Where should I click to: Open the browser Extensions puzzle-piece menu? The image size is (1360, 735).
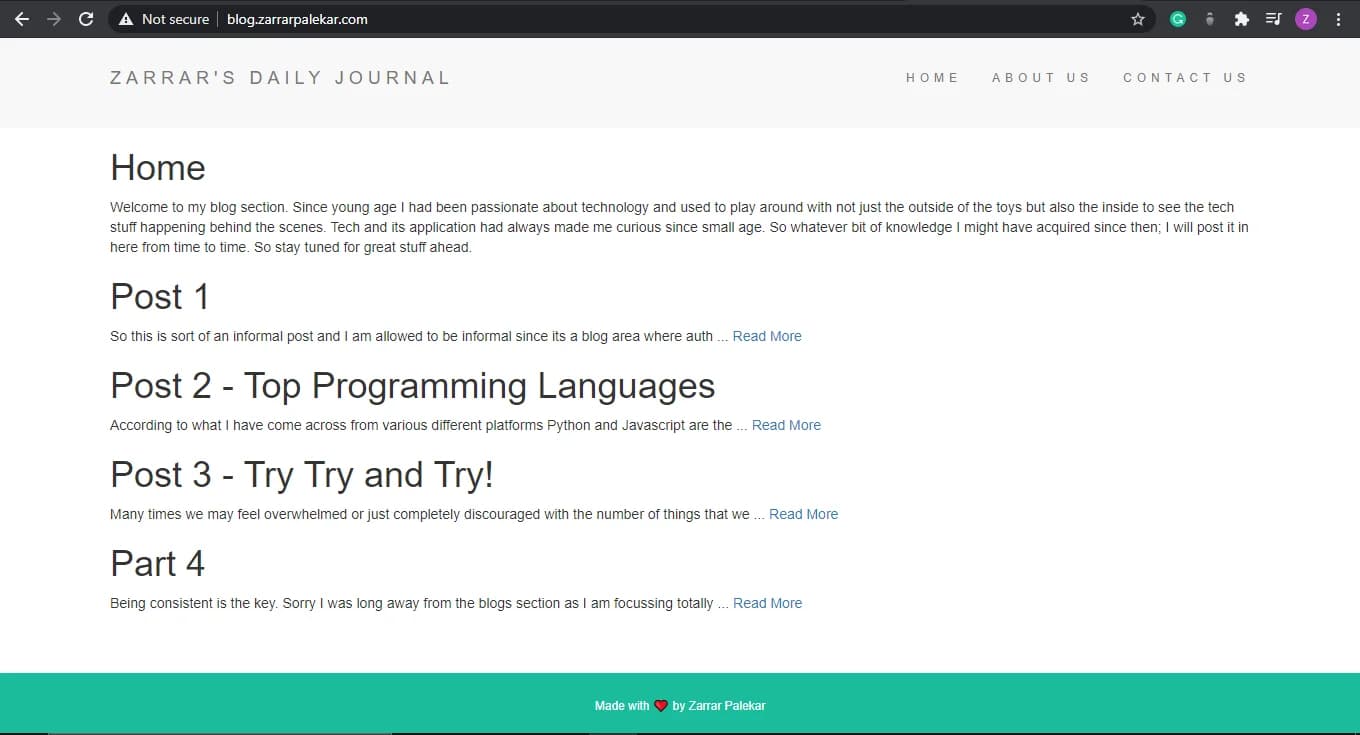(1242, 18)
